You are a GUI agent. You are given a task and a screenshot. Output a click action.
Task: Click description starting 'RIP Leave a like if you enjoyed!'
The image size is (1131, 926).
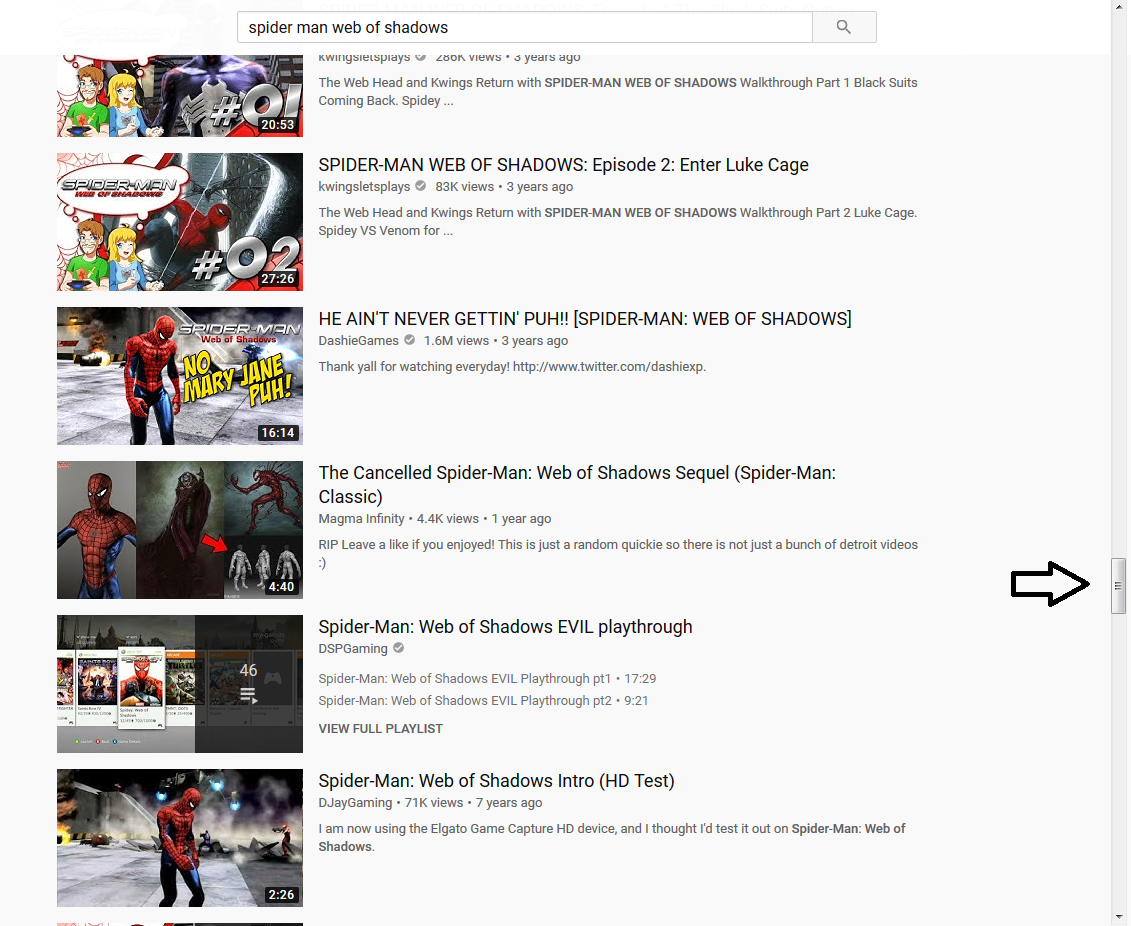[618, 554]
